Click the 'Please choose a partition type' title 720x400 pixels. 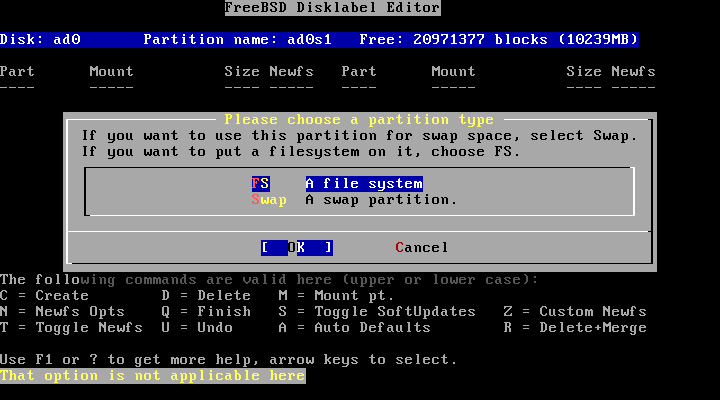(359, 120)
